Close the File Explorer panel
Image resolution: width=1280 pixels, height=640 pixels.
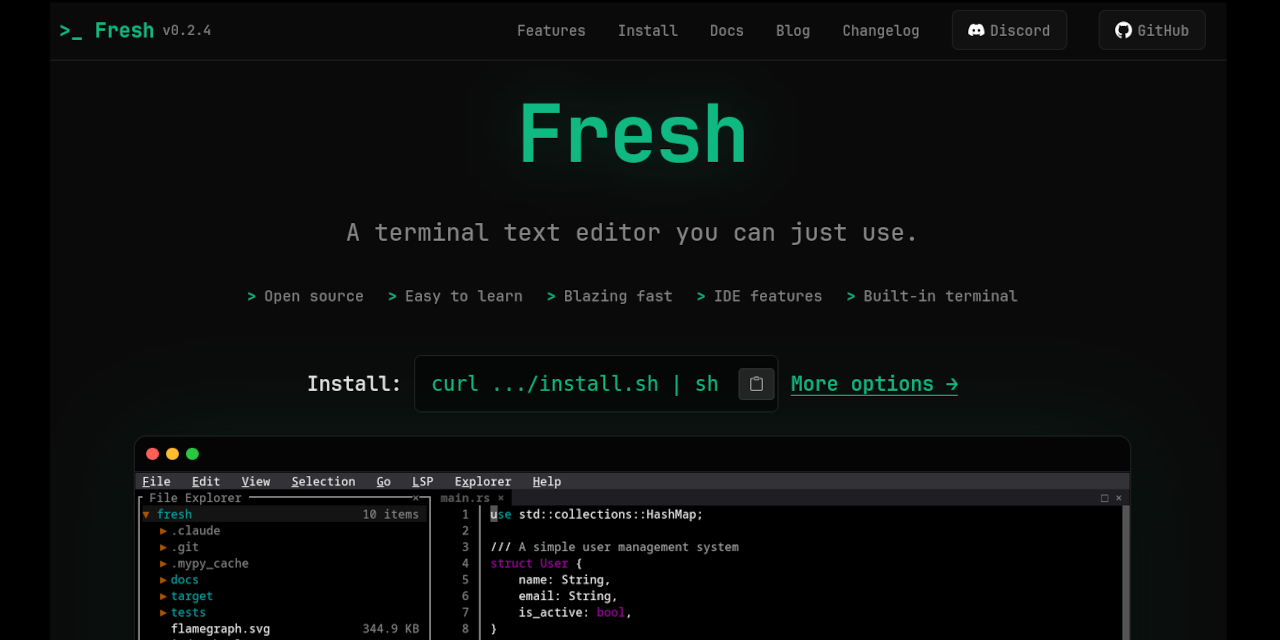416,498
